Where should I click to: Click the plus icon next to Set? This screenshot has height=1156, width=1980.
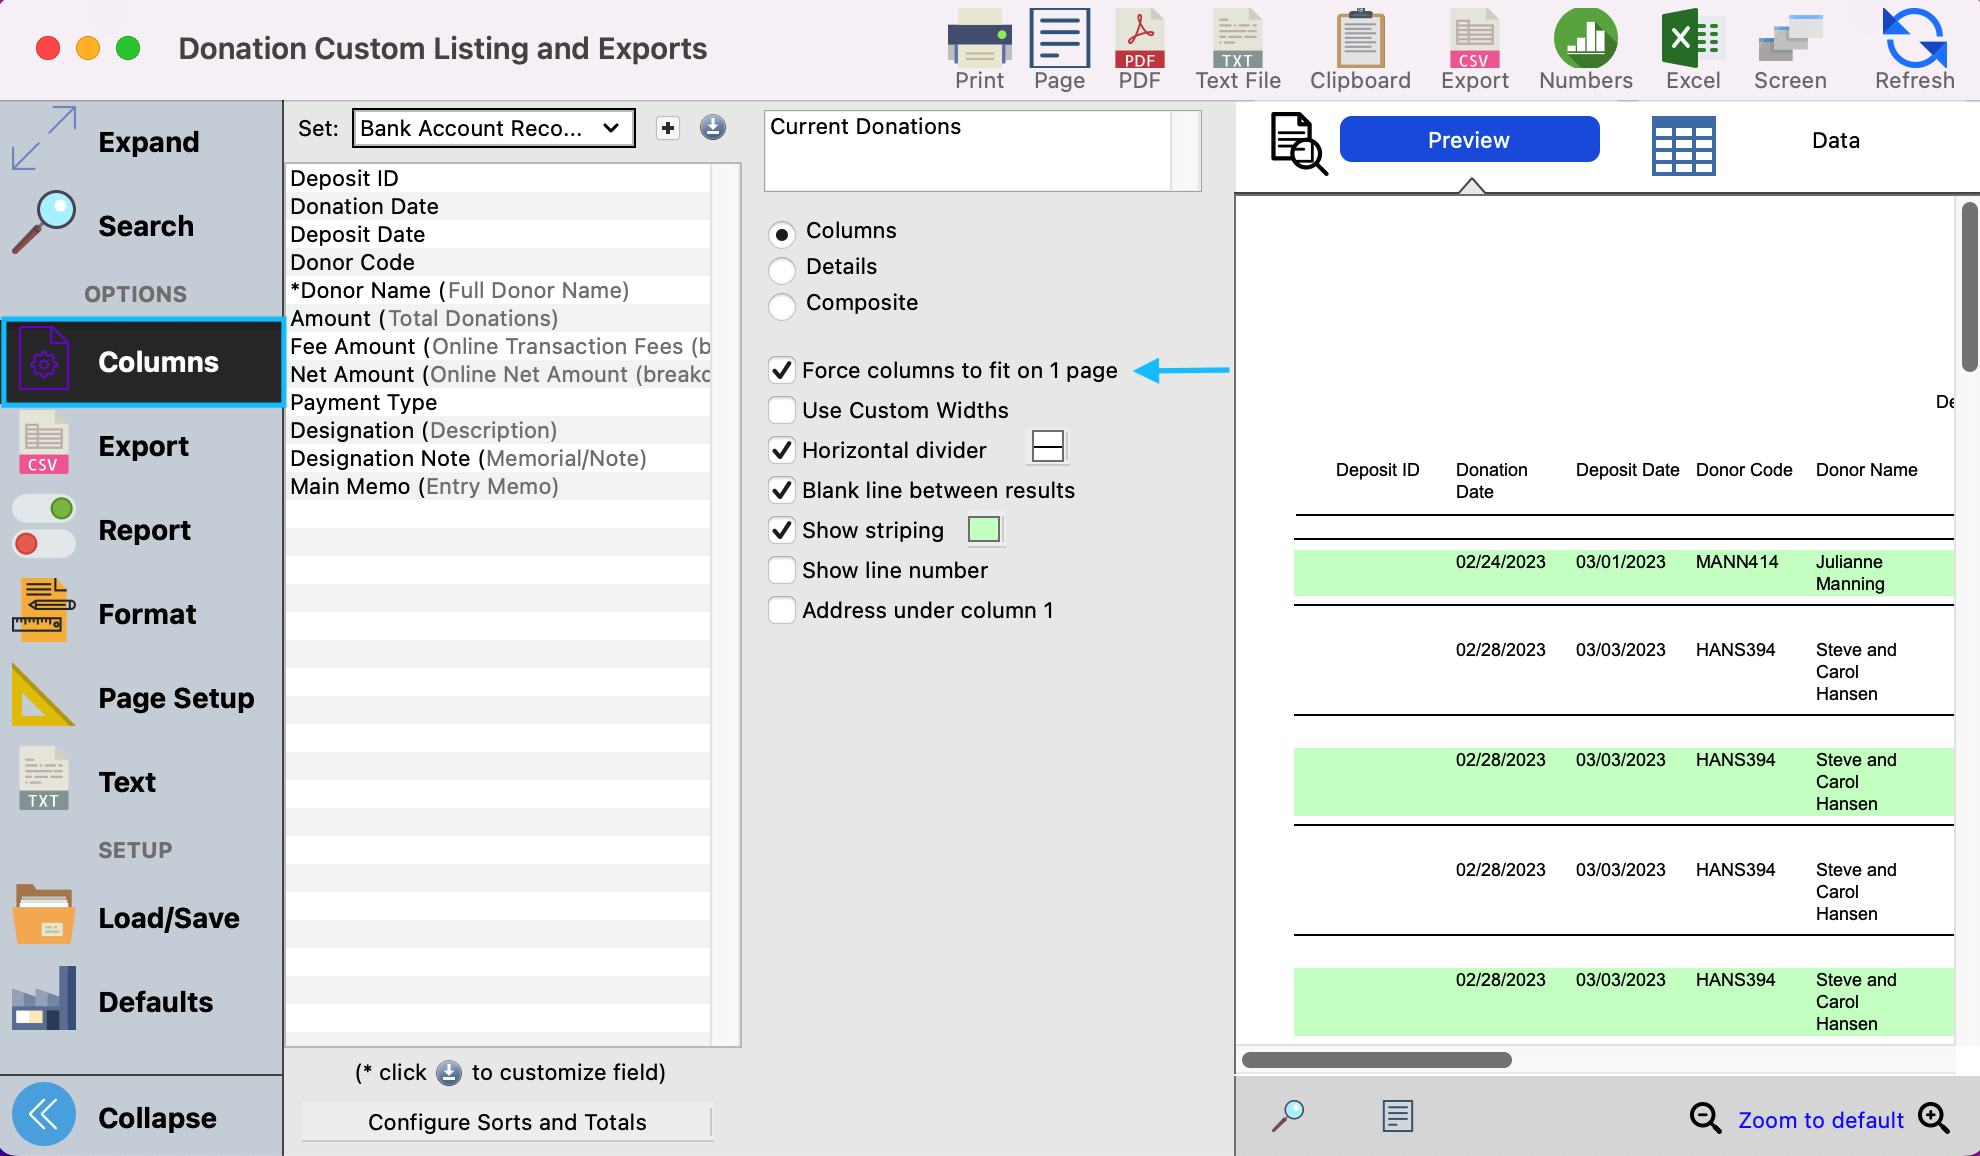[x=668, y=128]
